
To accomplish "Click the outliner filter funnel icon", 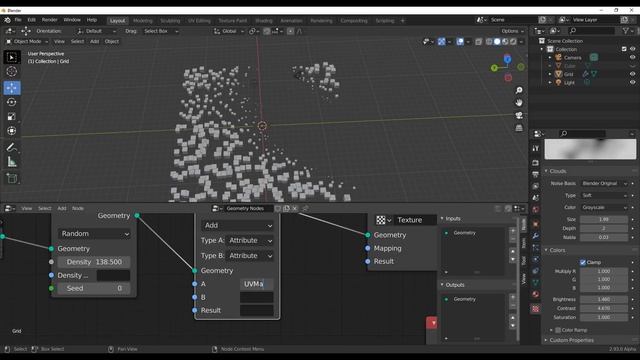I will tap(625, 31).
